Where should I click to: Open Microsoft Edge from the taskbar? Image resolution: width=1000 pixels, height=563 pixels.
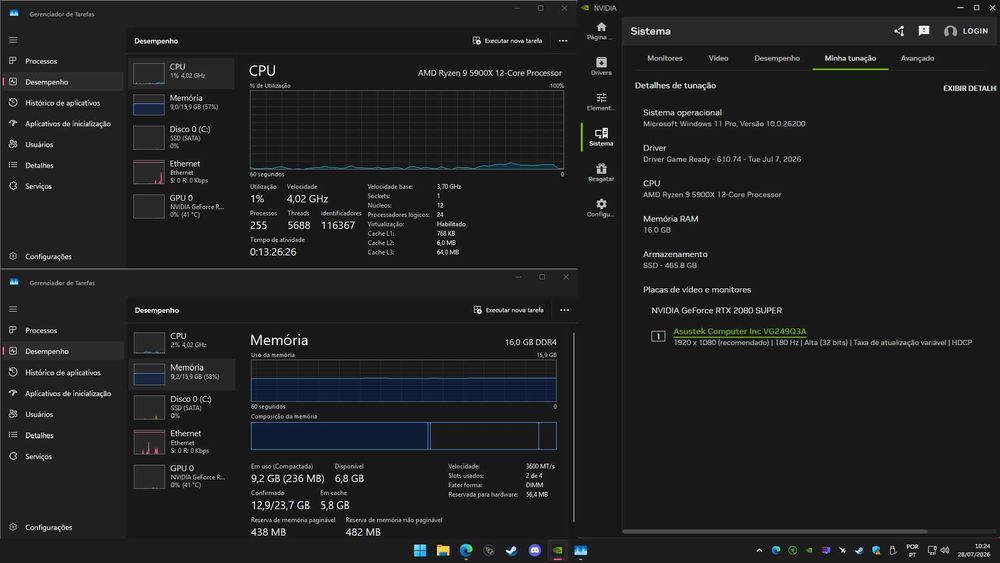466,550
